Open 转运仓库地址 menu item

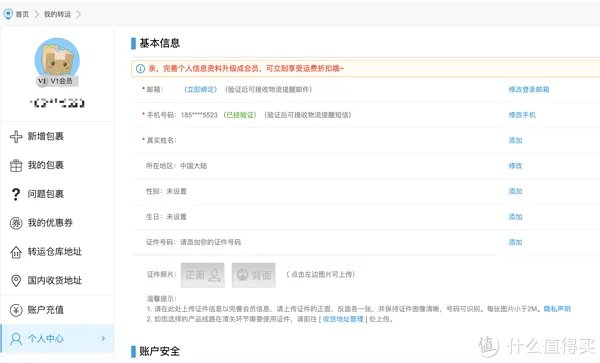(55, 252)
